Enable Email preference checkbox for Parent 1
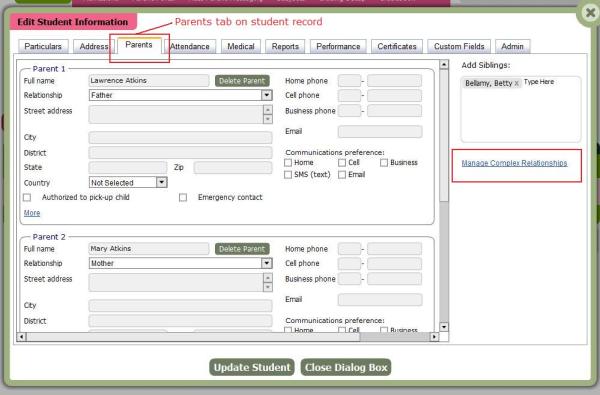600x395 pixels. [342, 175]
